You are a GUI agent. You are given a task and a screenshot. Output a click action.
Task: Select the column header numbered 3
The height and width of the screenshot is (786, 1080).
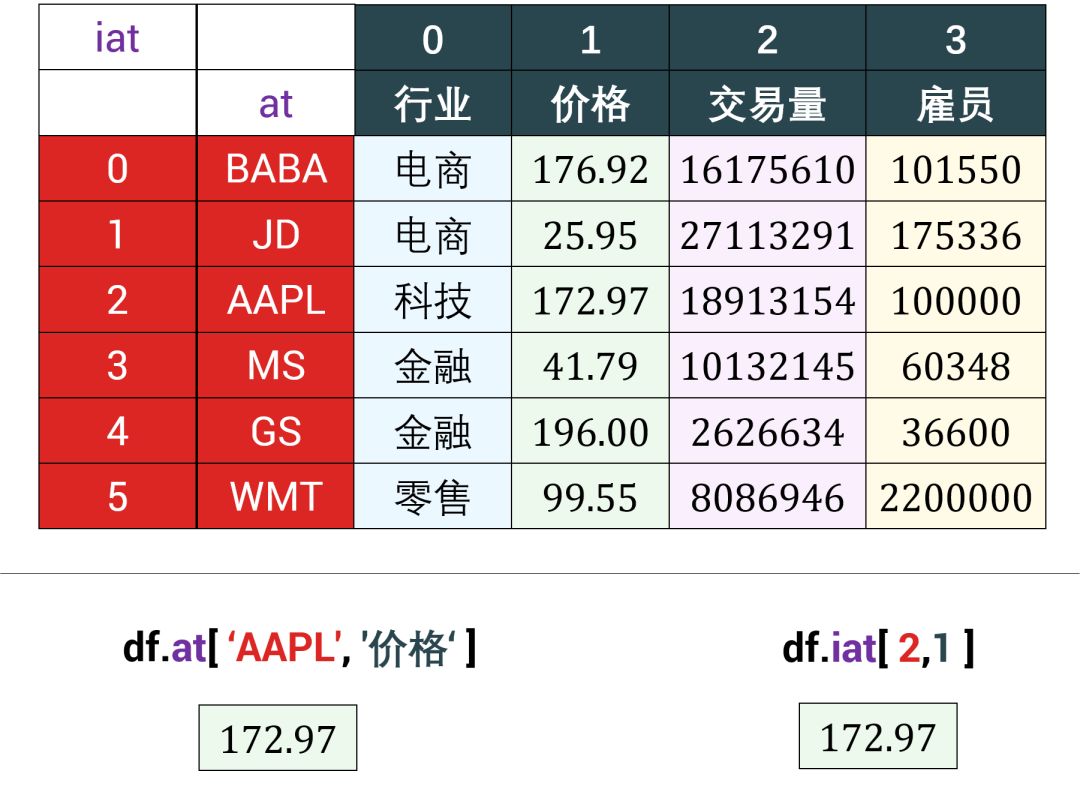tap(955, 40)
